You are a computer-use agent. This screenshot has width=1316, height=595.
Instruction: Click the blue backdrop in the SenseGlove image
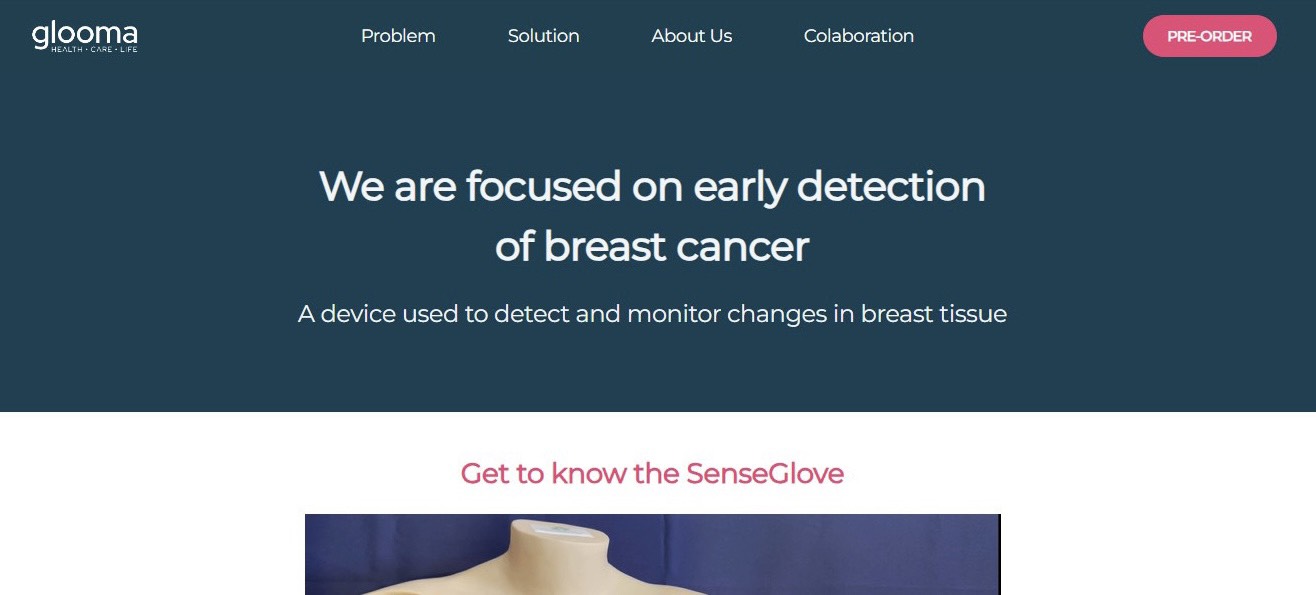coord(850,550)
